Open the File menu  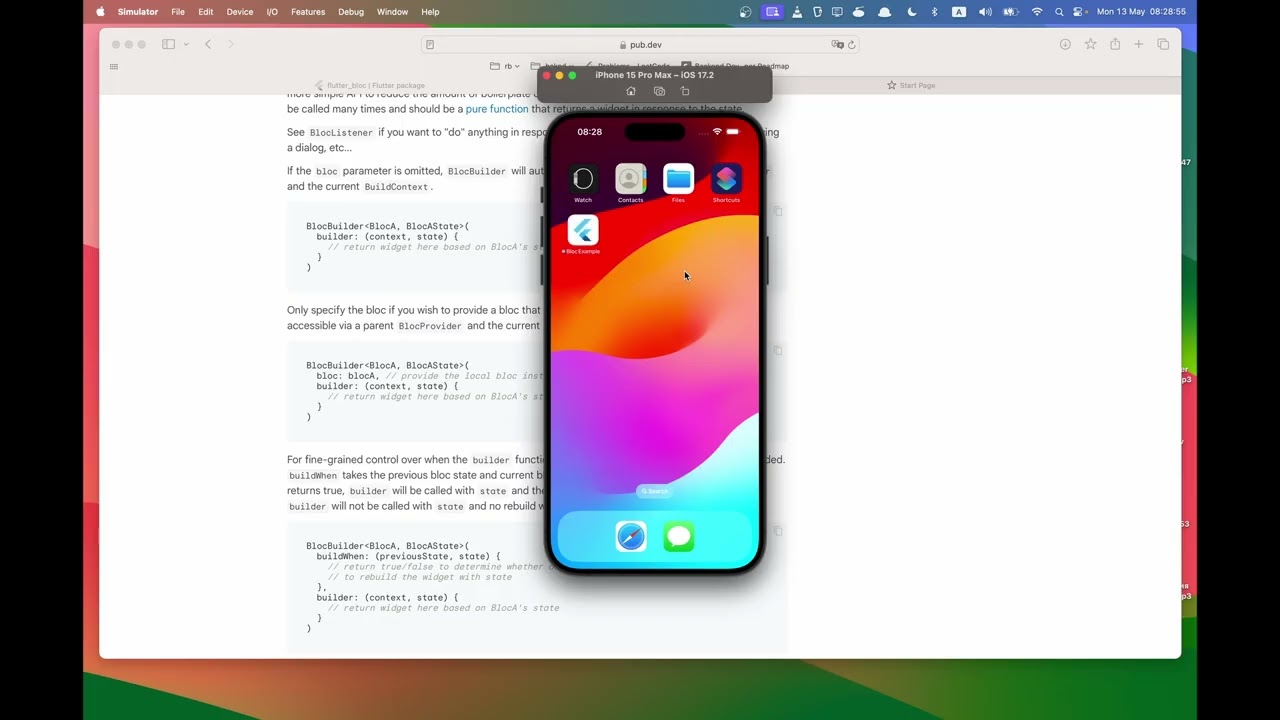[x=178, y=12]
